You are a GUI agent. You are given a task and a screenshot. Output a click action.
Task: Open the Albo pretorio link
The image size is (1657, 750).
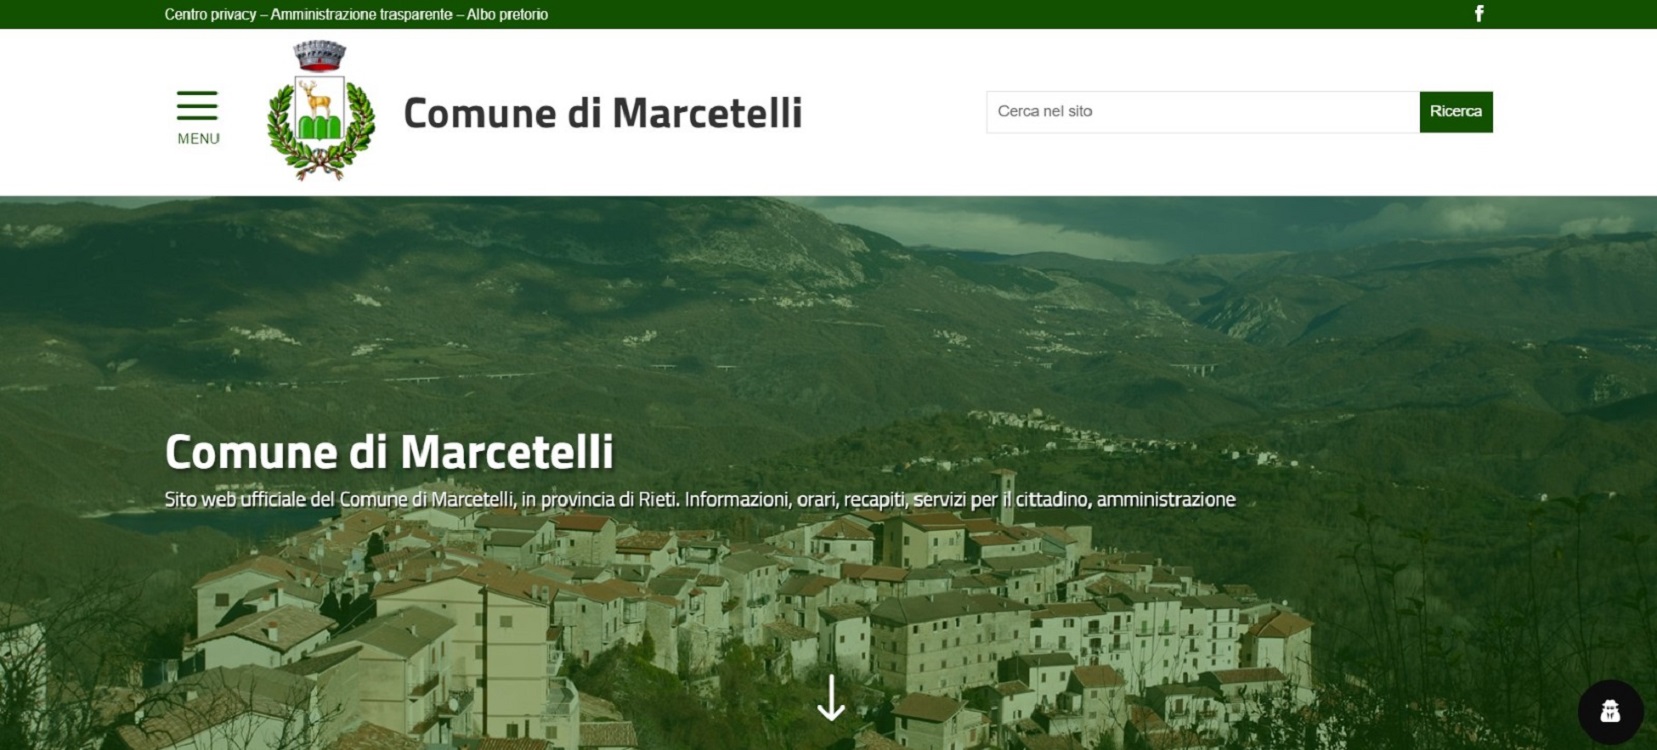coord(507,15)
